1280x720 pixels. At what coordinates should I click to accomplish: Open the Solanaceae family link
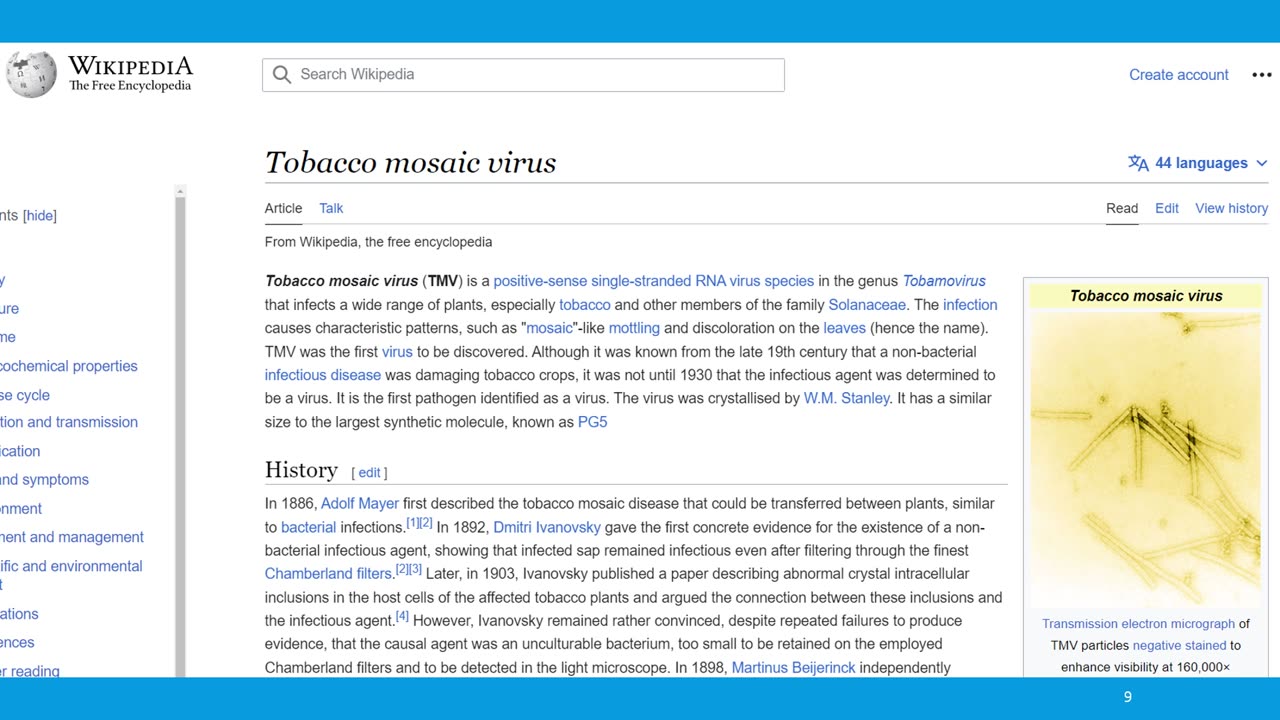(867, 305)
